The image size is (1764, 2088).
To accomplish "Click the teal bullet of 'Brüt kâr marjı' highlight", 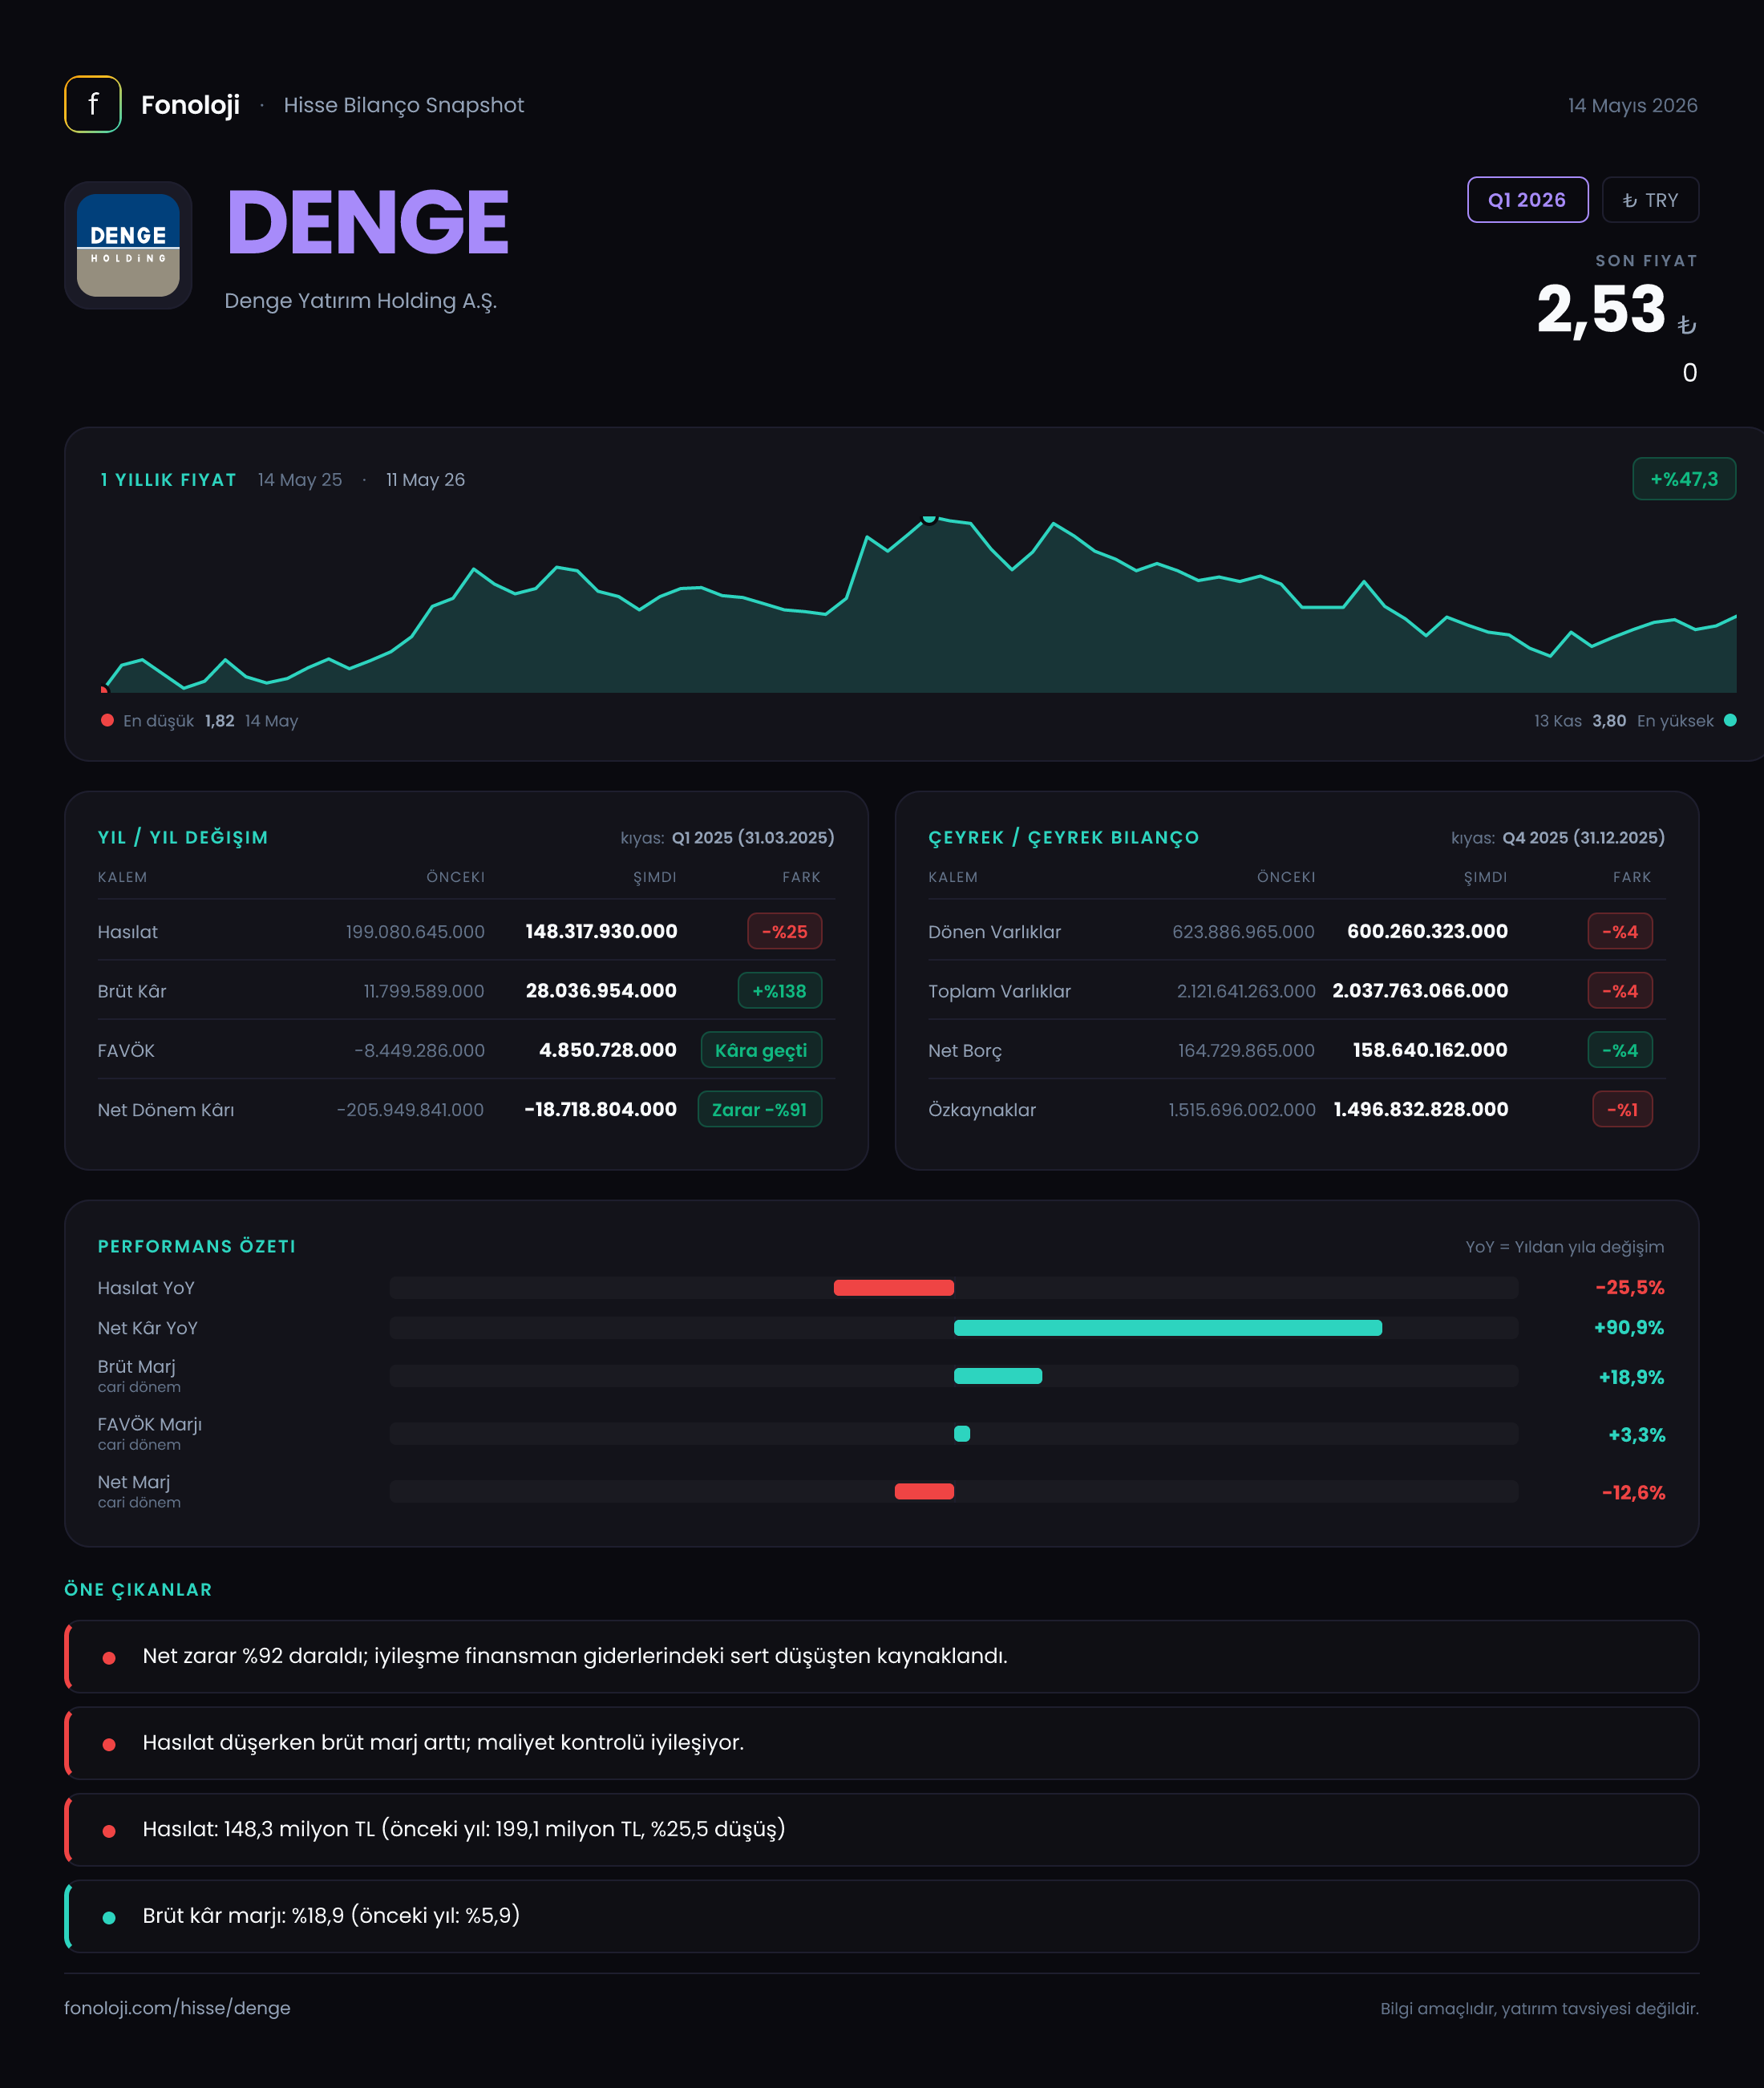I will 109,1918.
